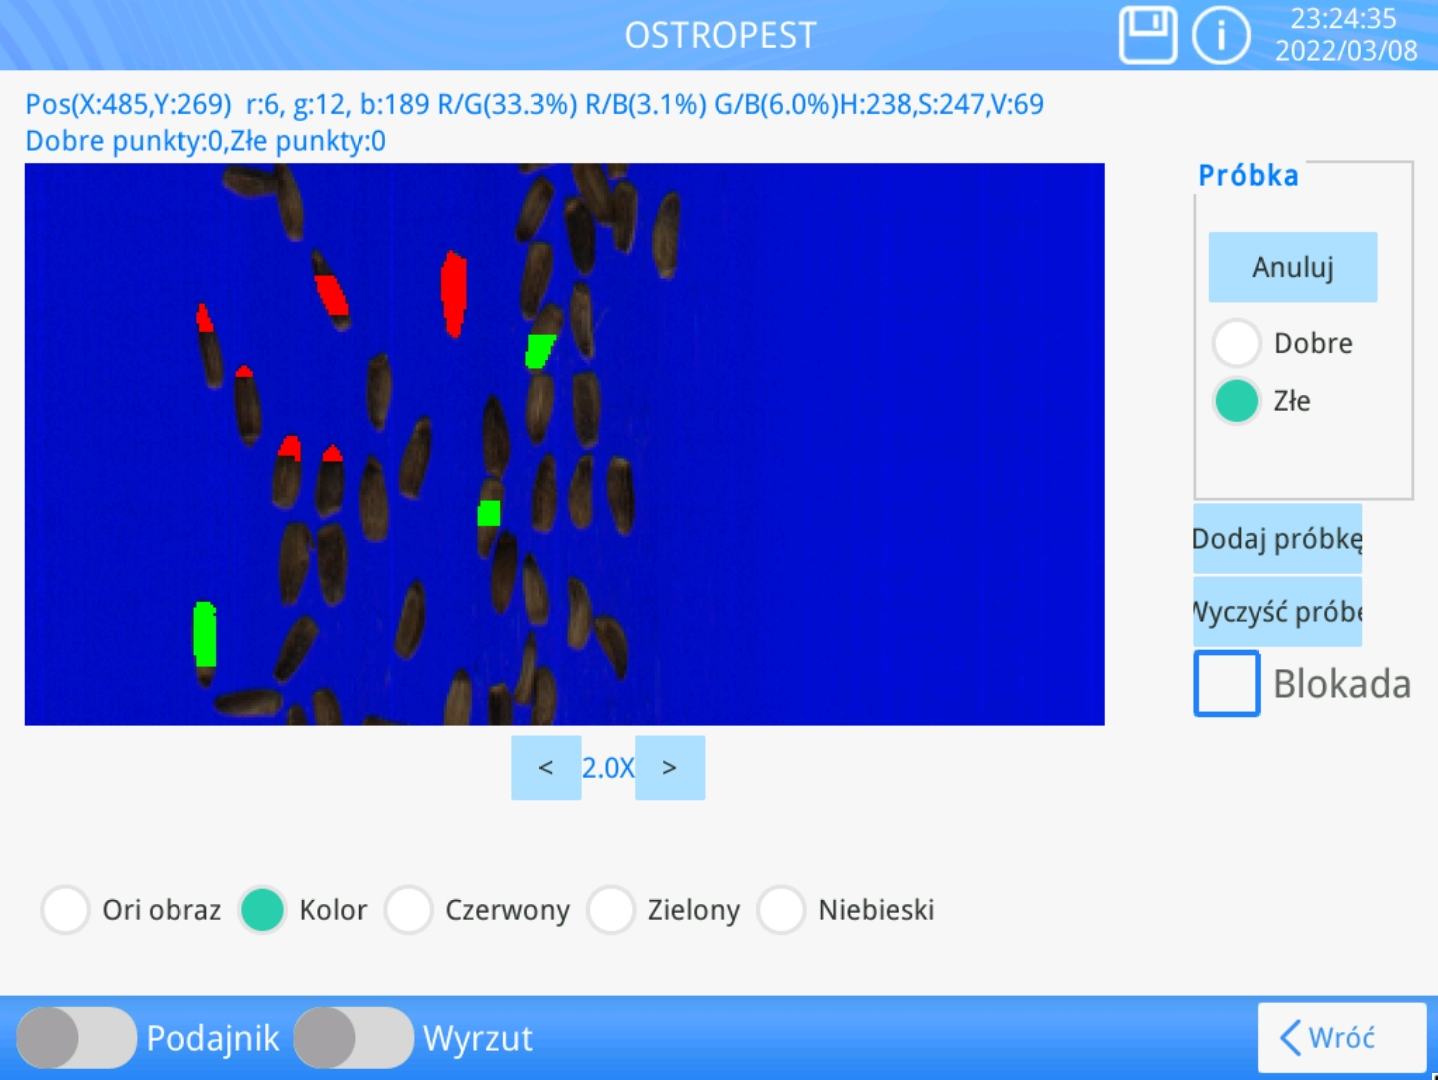Click the tall green marked seed at bottom left
The height and width of the screenshot is (1080, 1438).
click(x=205, y=634)
